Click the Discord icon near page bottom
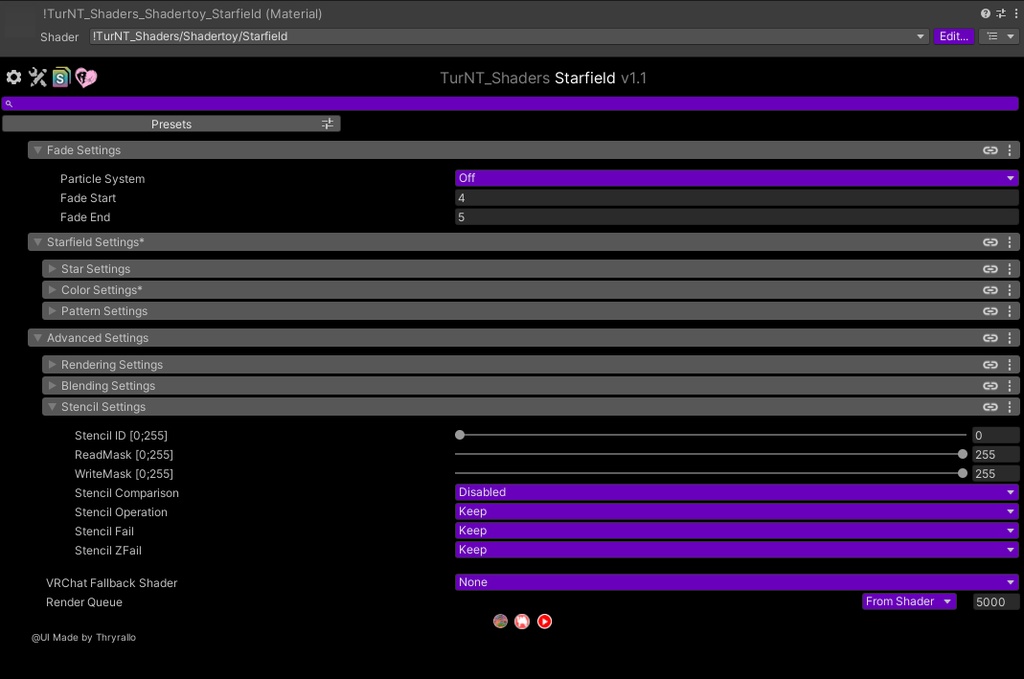This screenshot has width=1024, height=679. coord(522,621)
